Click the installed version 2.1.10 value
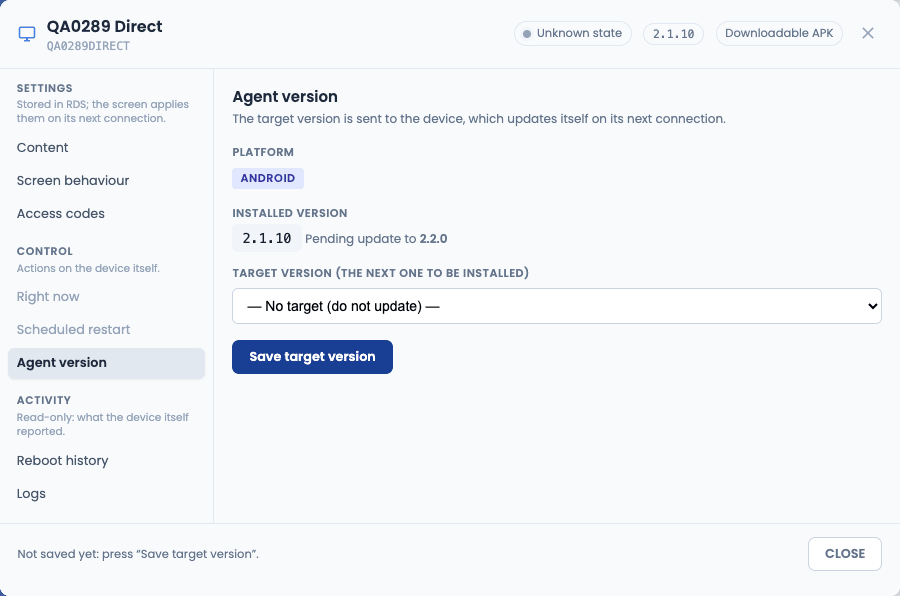 click(267, 238)
